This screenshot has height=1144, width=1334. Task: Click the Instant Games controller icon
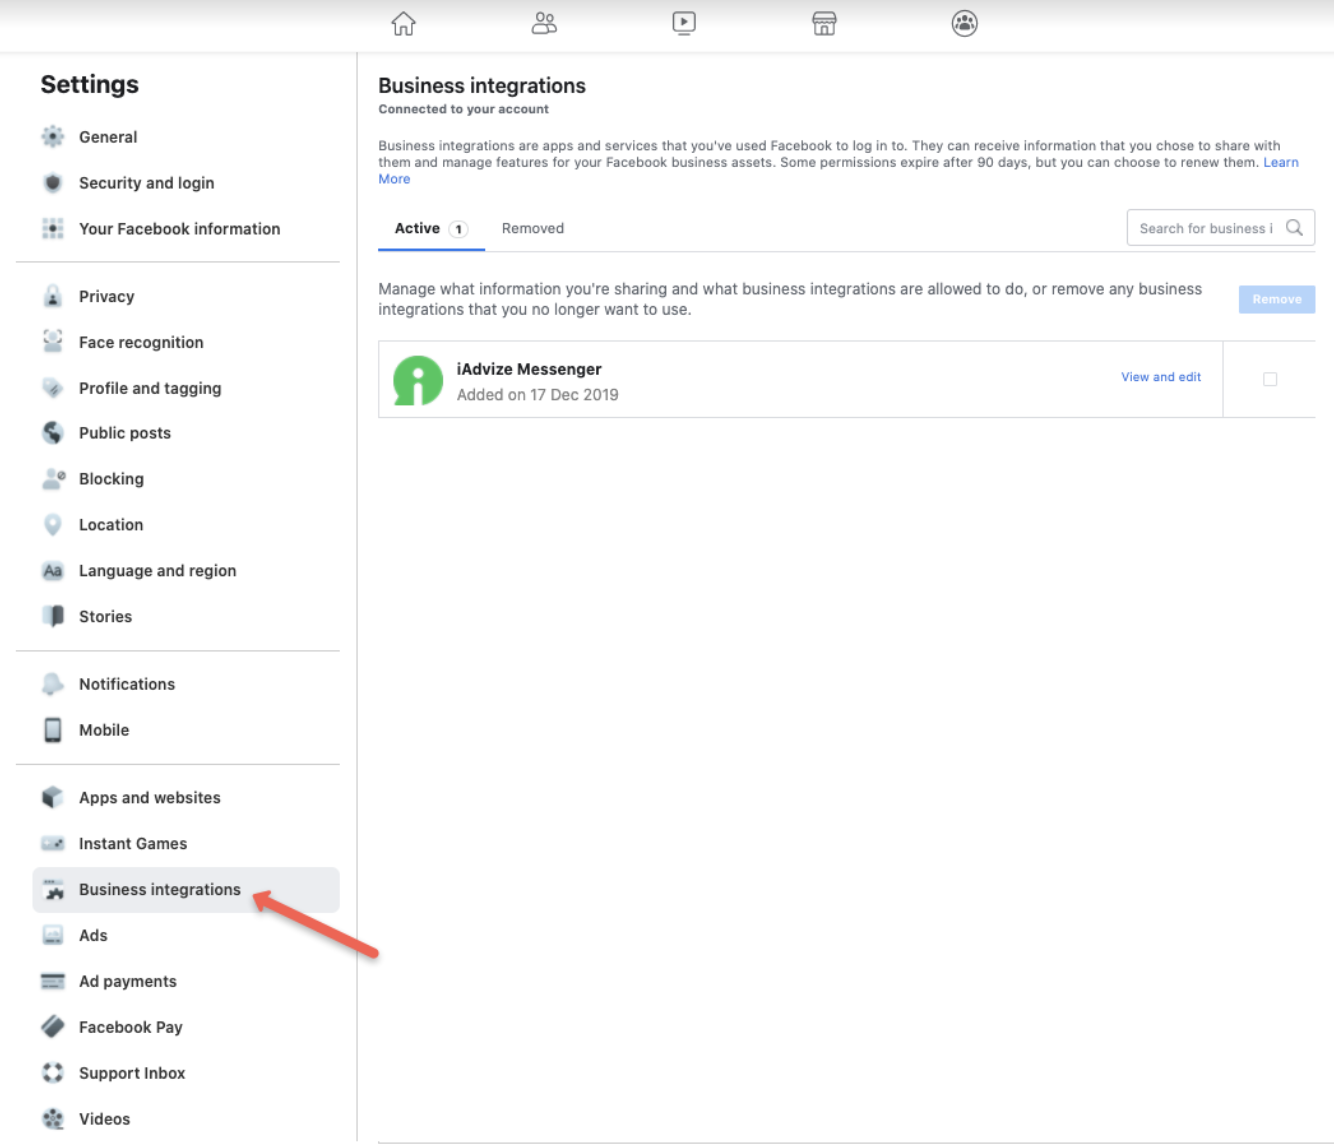pyautogui.click(x=53, y=844)
